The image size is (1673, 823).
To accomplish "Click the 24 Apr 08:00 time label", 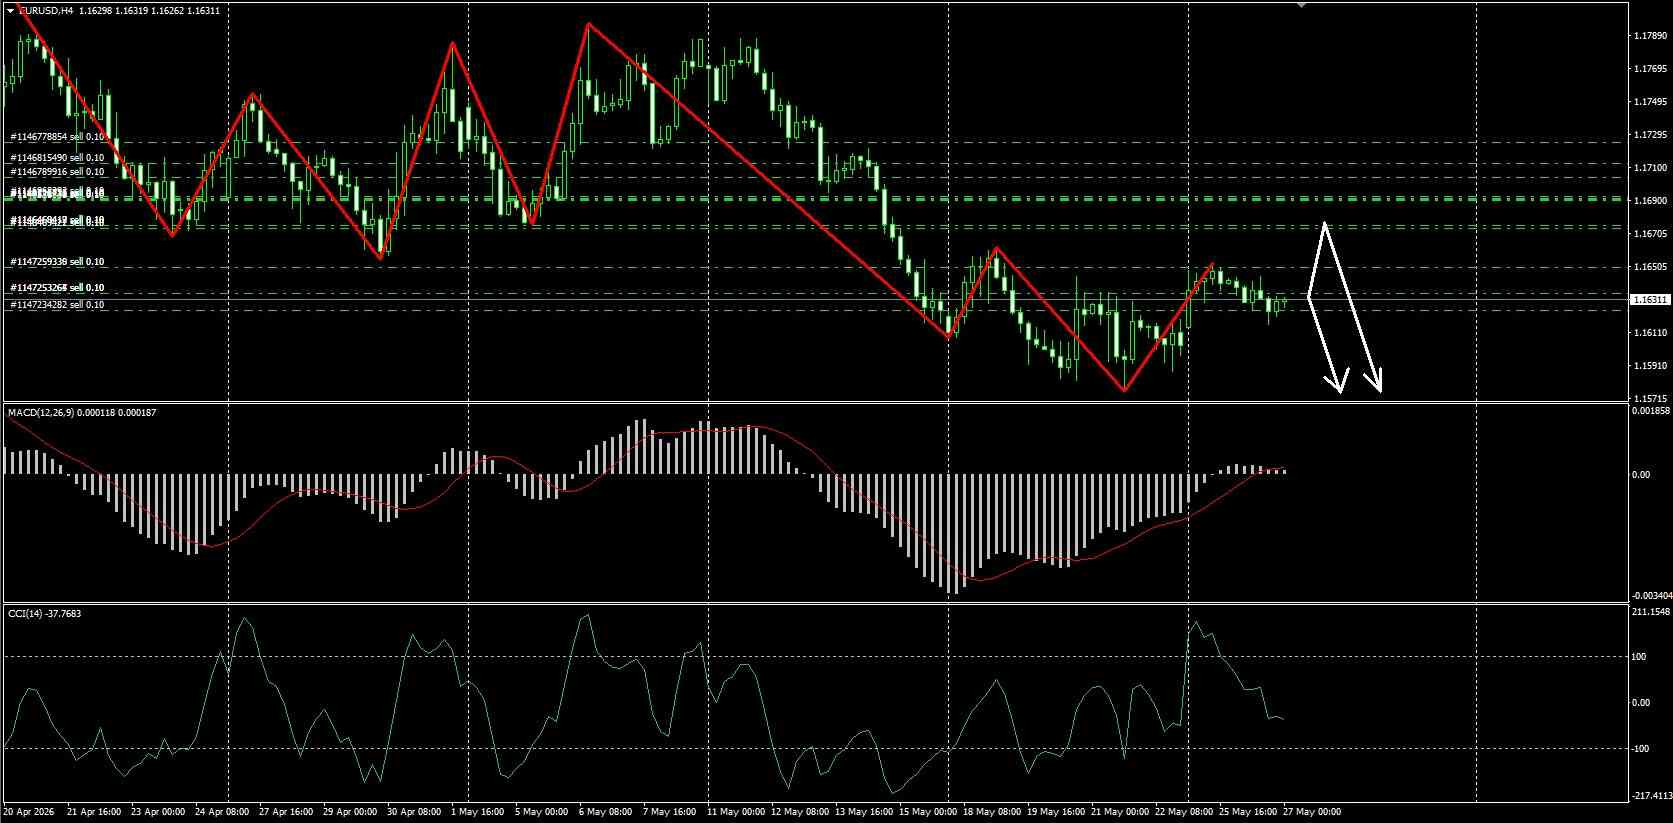I will tap(223, 811).
